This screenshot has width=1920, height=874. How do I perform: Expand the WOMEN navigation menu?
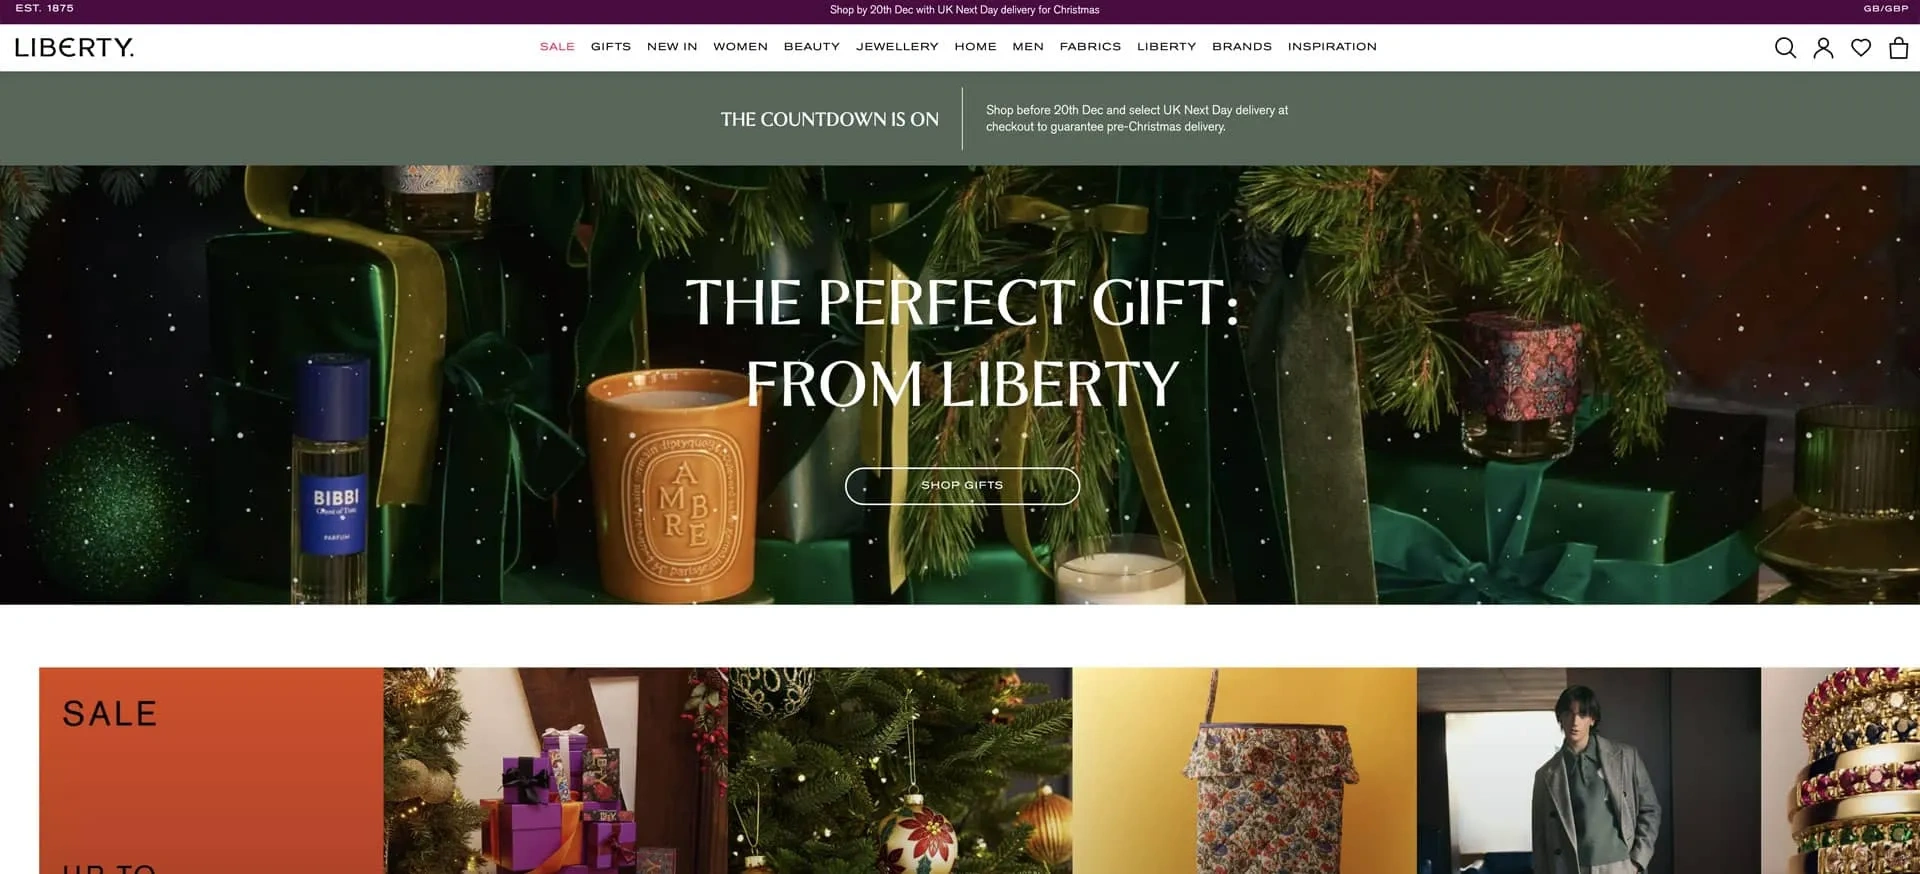tap(740, 47)
